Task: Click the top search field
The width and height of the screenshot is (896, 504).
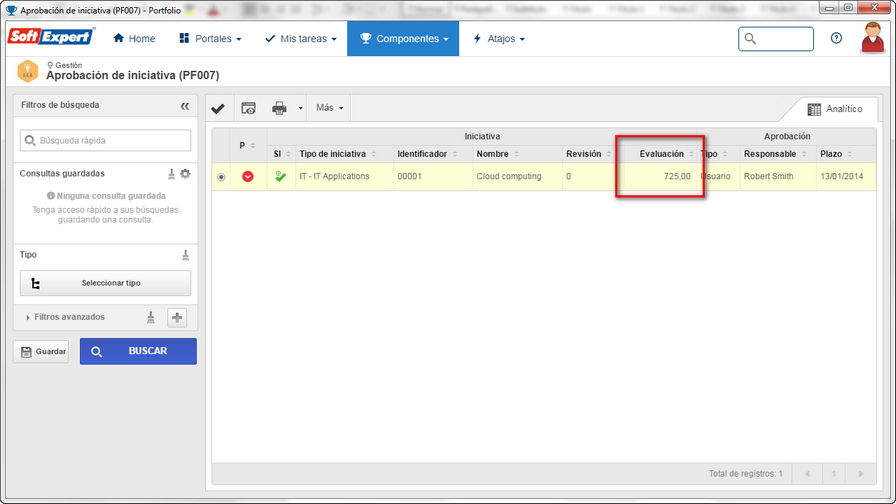Action: [x=775, y=39]
